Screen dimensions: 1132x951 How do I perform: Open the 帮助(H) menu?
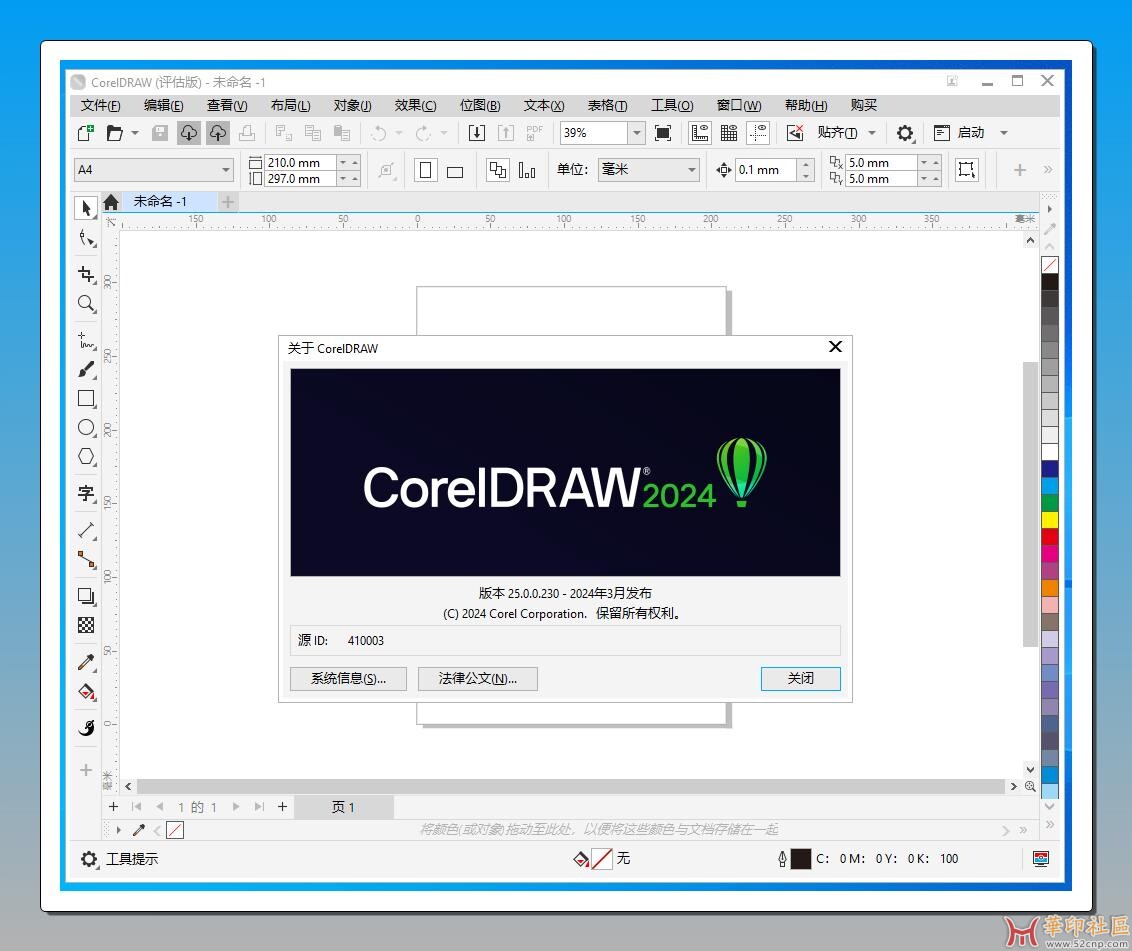(806, 105)
